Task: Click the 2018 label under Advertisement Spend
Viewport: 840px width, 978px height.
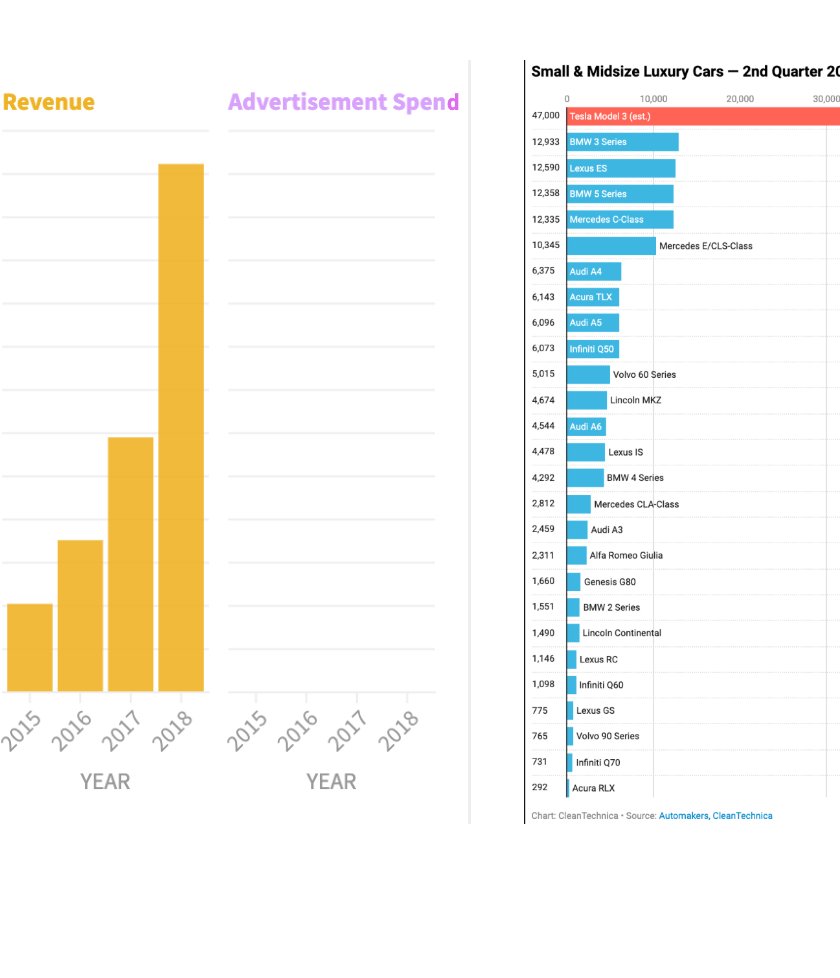Action: click(398, 730)
